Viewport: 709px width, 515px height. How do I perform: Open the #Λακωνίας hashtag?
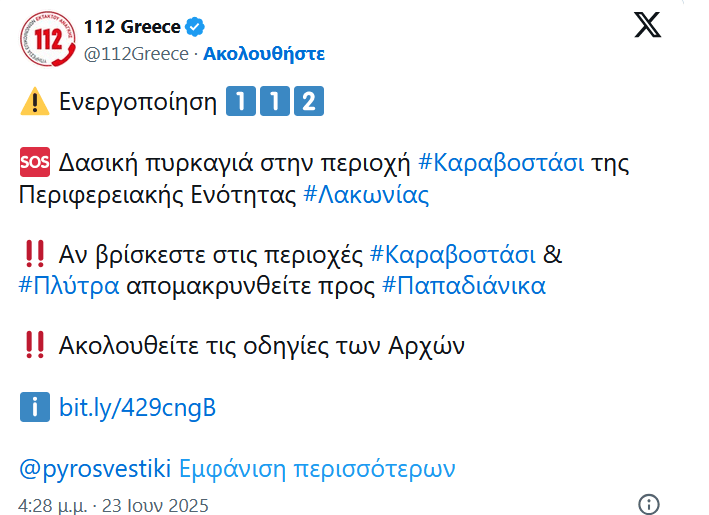click(366, 194)
